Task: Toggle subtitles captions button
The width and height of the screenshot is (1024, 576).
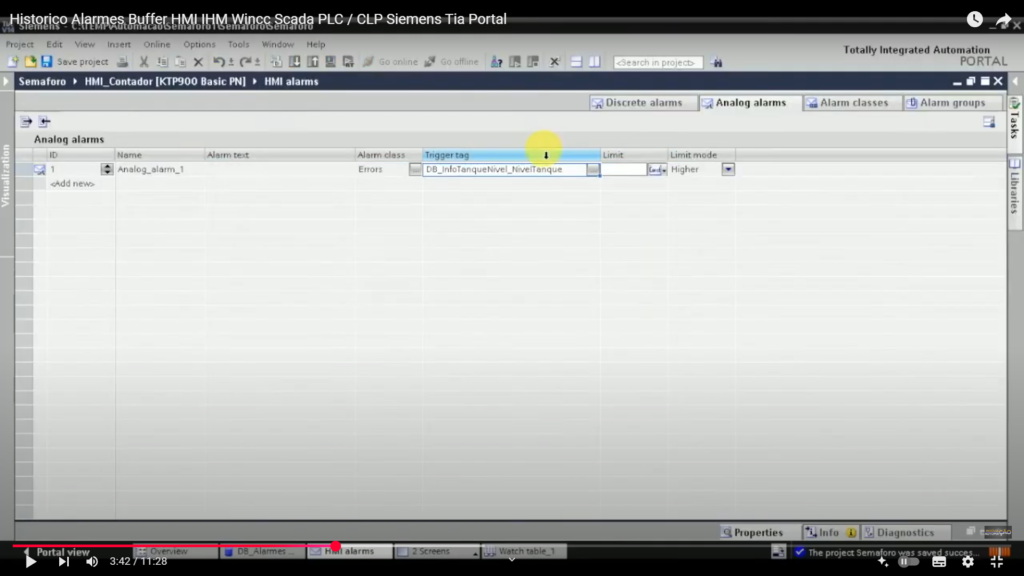Action: tap(939, 561)
